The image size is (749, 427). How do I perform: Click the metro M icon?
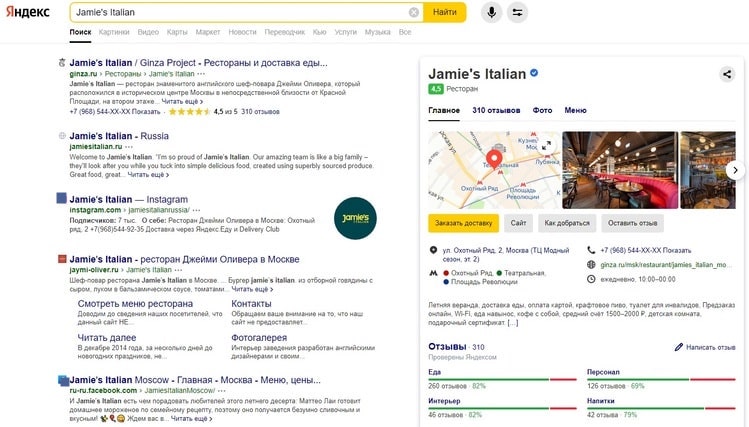tap(433, 273)
